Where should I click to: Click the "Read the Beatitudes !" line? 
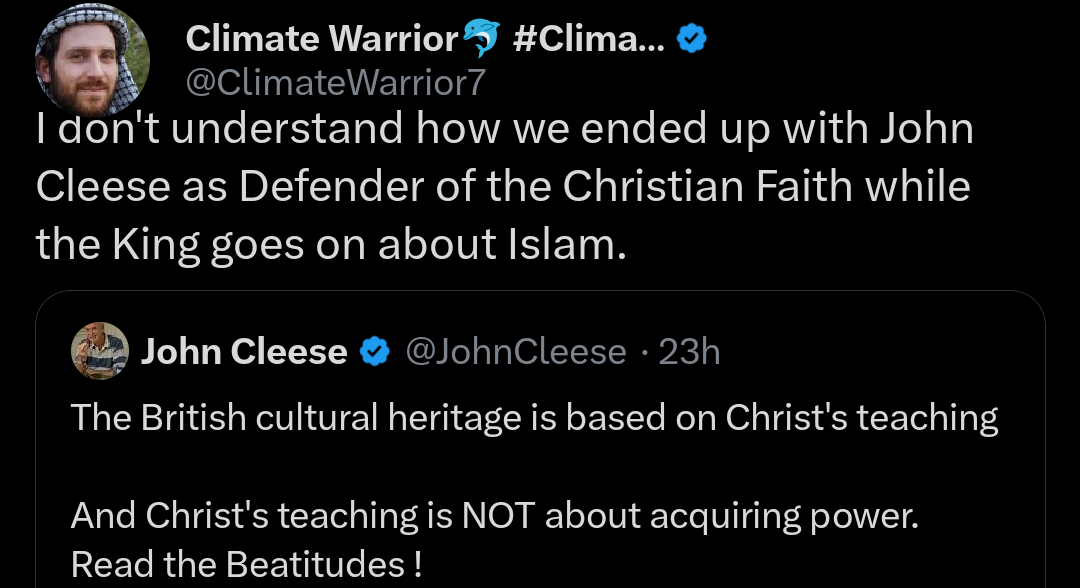246,565
